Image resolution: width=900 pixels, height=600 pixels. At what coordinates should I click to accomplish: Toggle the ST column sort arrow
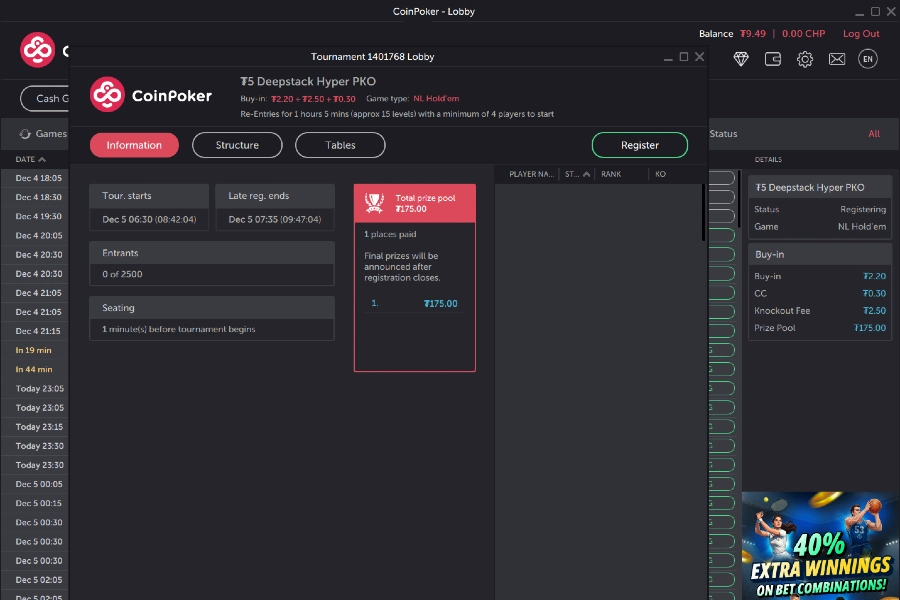click(x=586, y=174)
